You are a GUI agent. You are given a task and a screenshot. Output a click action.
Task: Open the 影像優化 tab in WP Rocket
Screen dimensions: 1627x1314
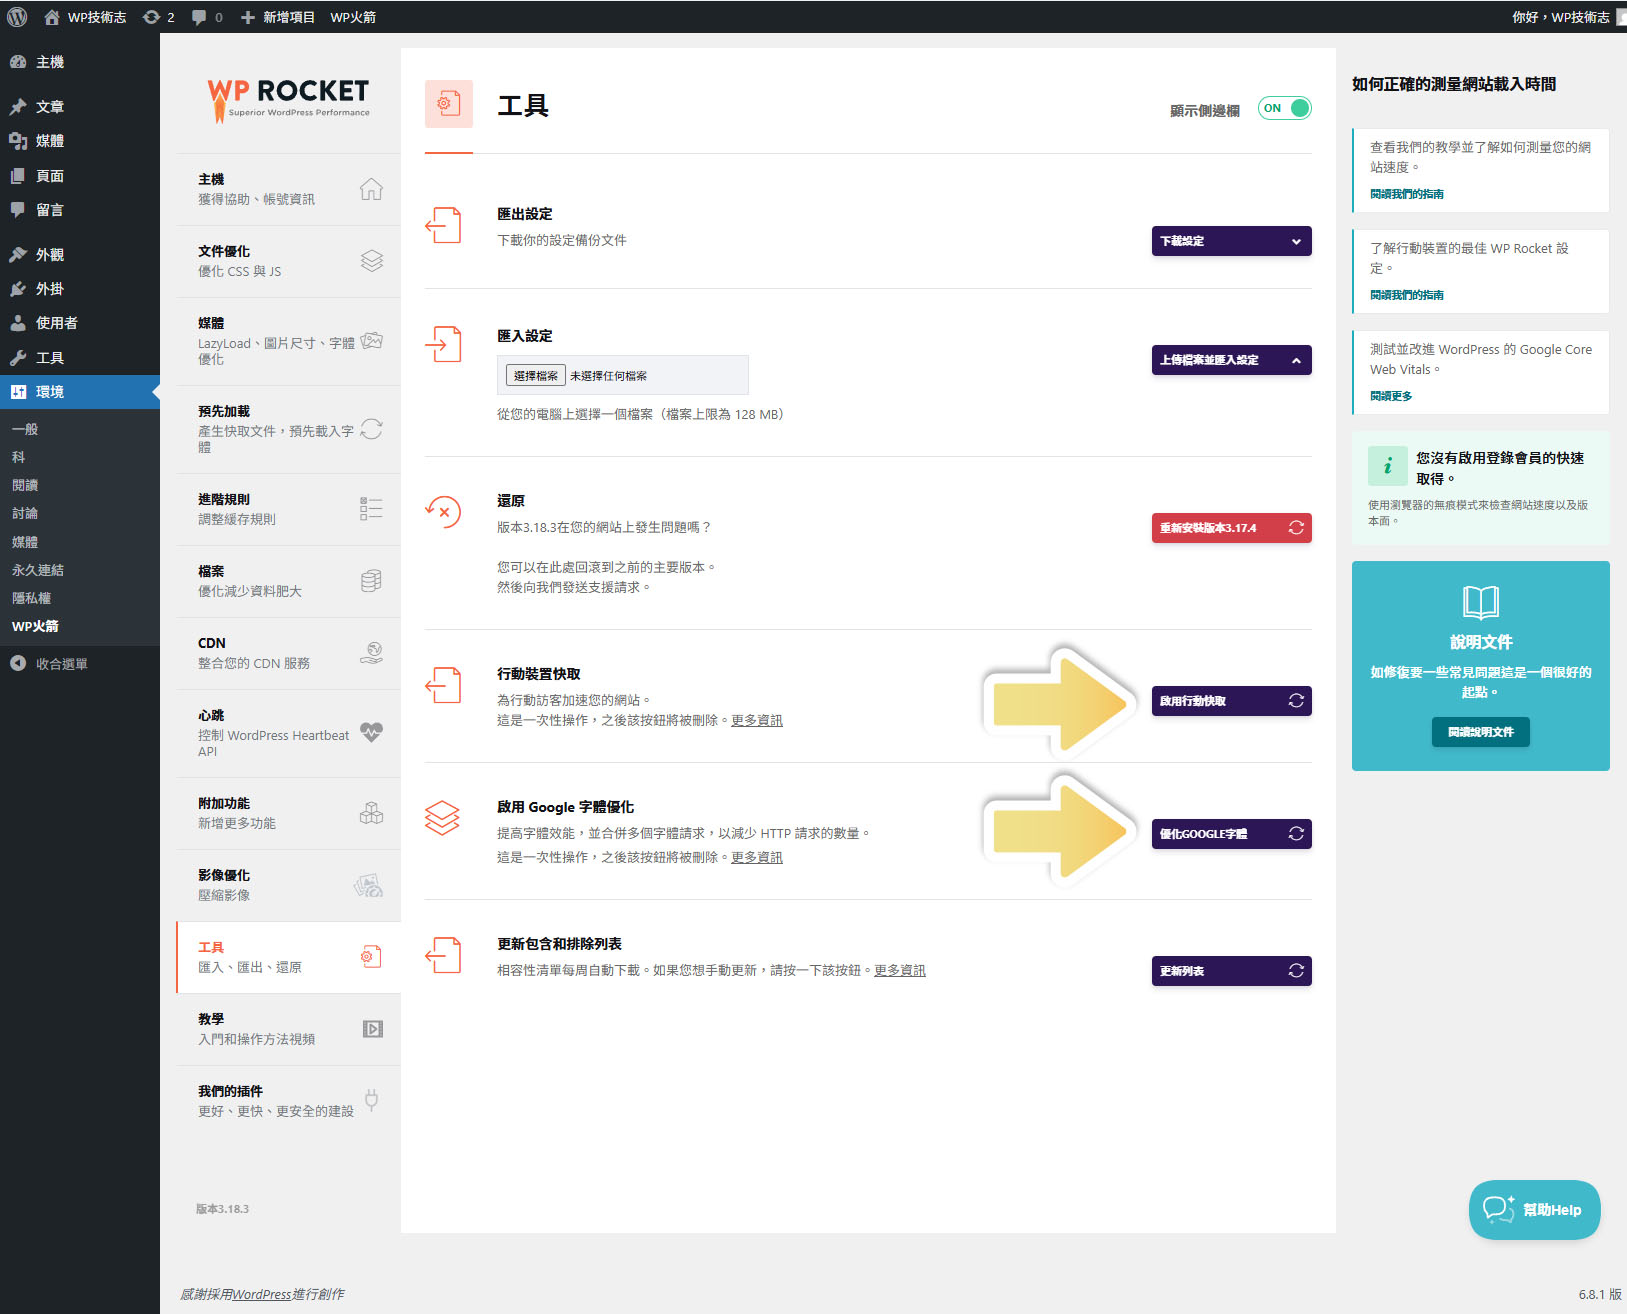pos(288,885)
